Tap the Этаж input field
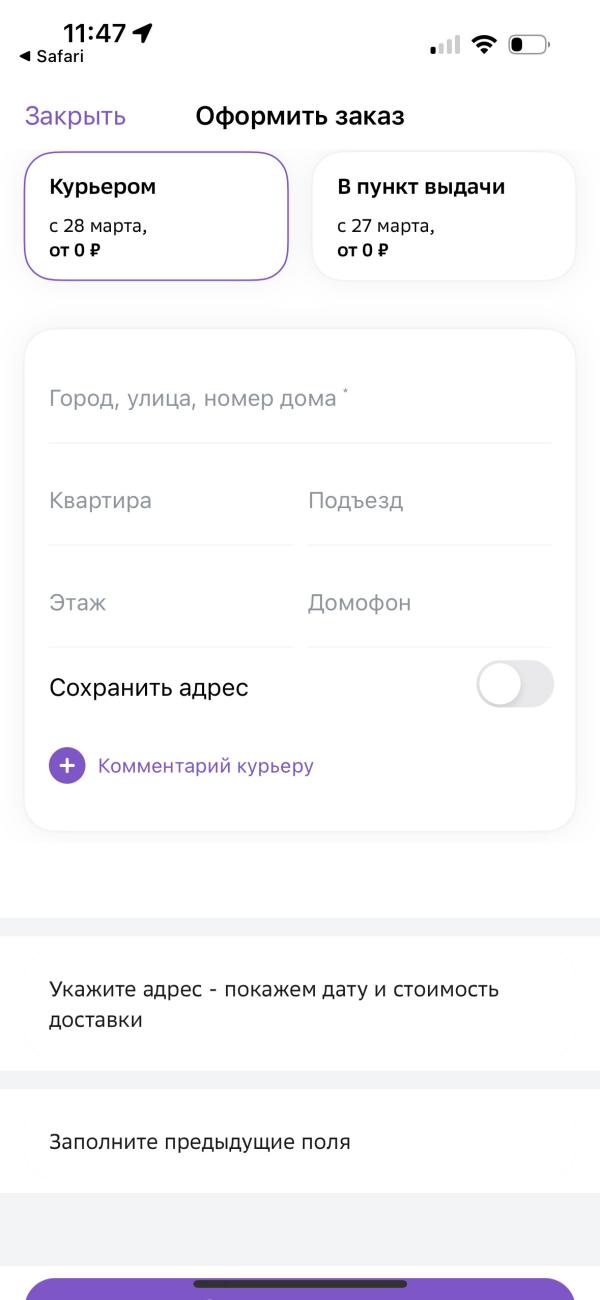 tap(170, 603)
